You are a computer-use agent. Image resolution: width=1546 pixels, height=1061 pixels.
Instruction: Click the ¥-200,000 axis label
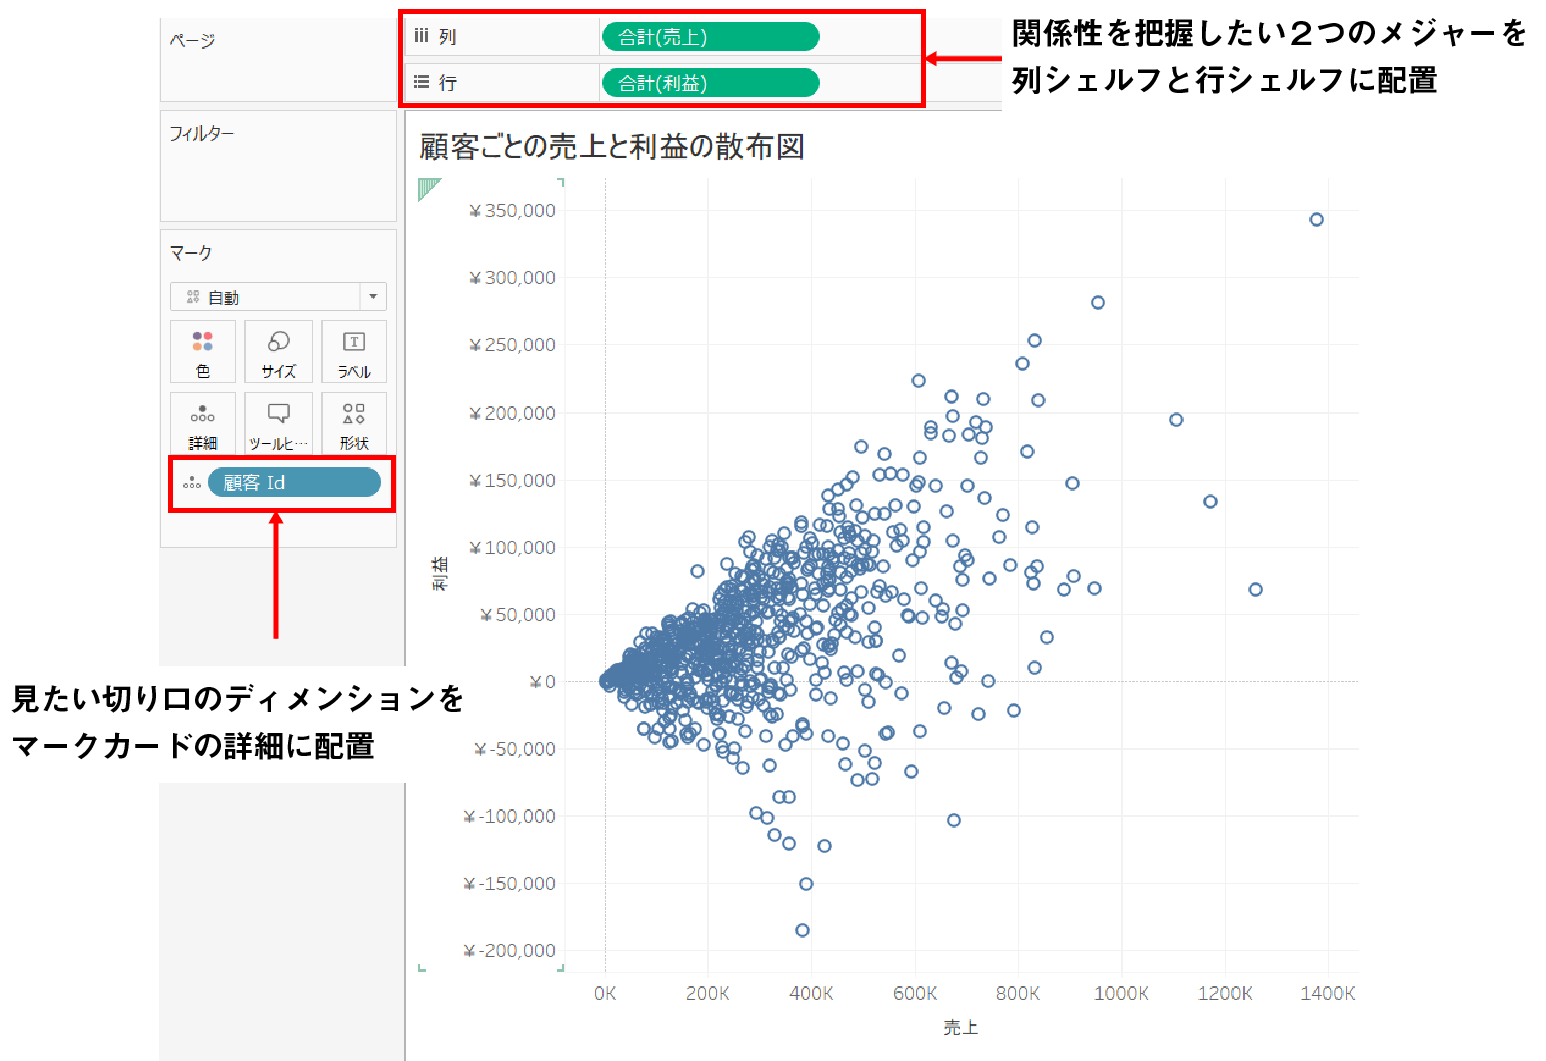tap(510, 951)
